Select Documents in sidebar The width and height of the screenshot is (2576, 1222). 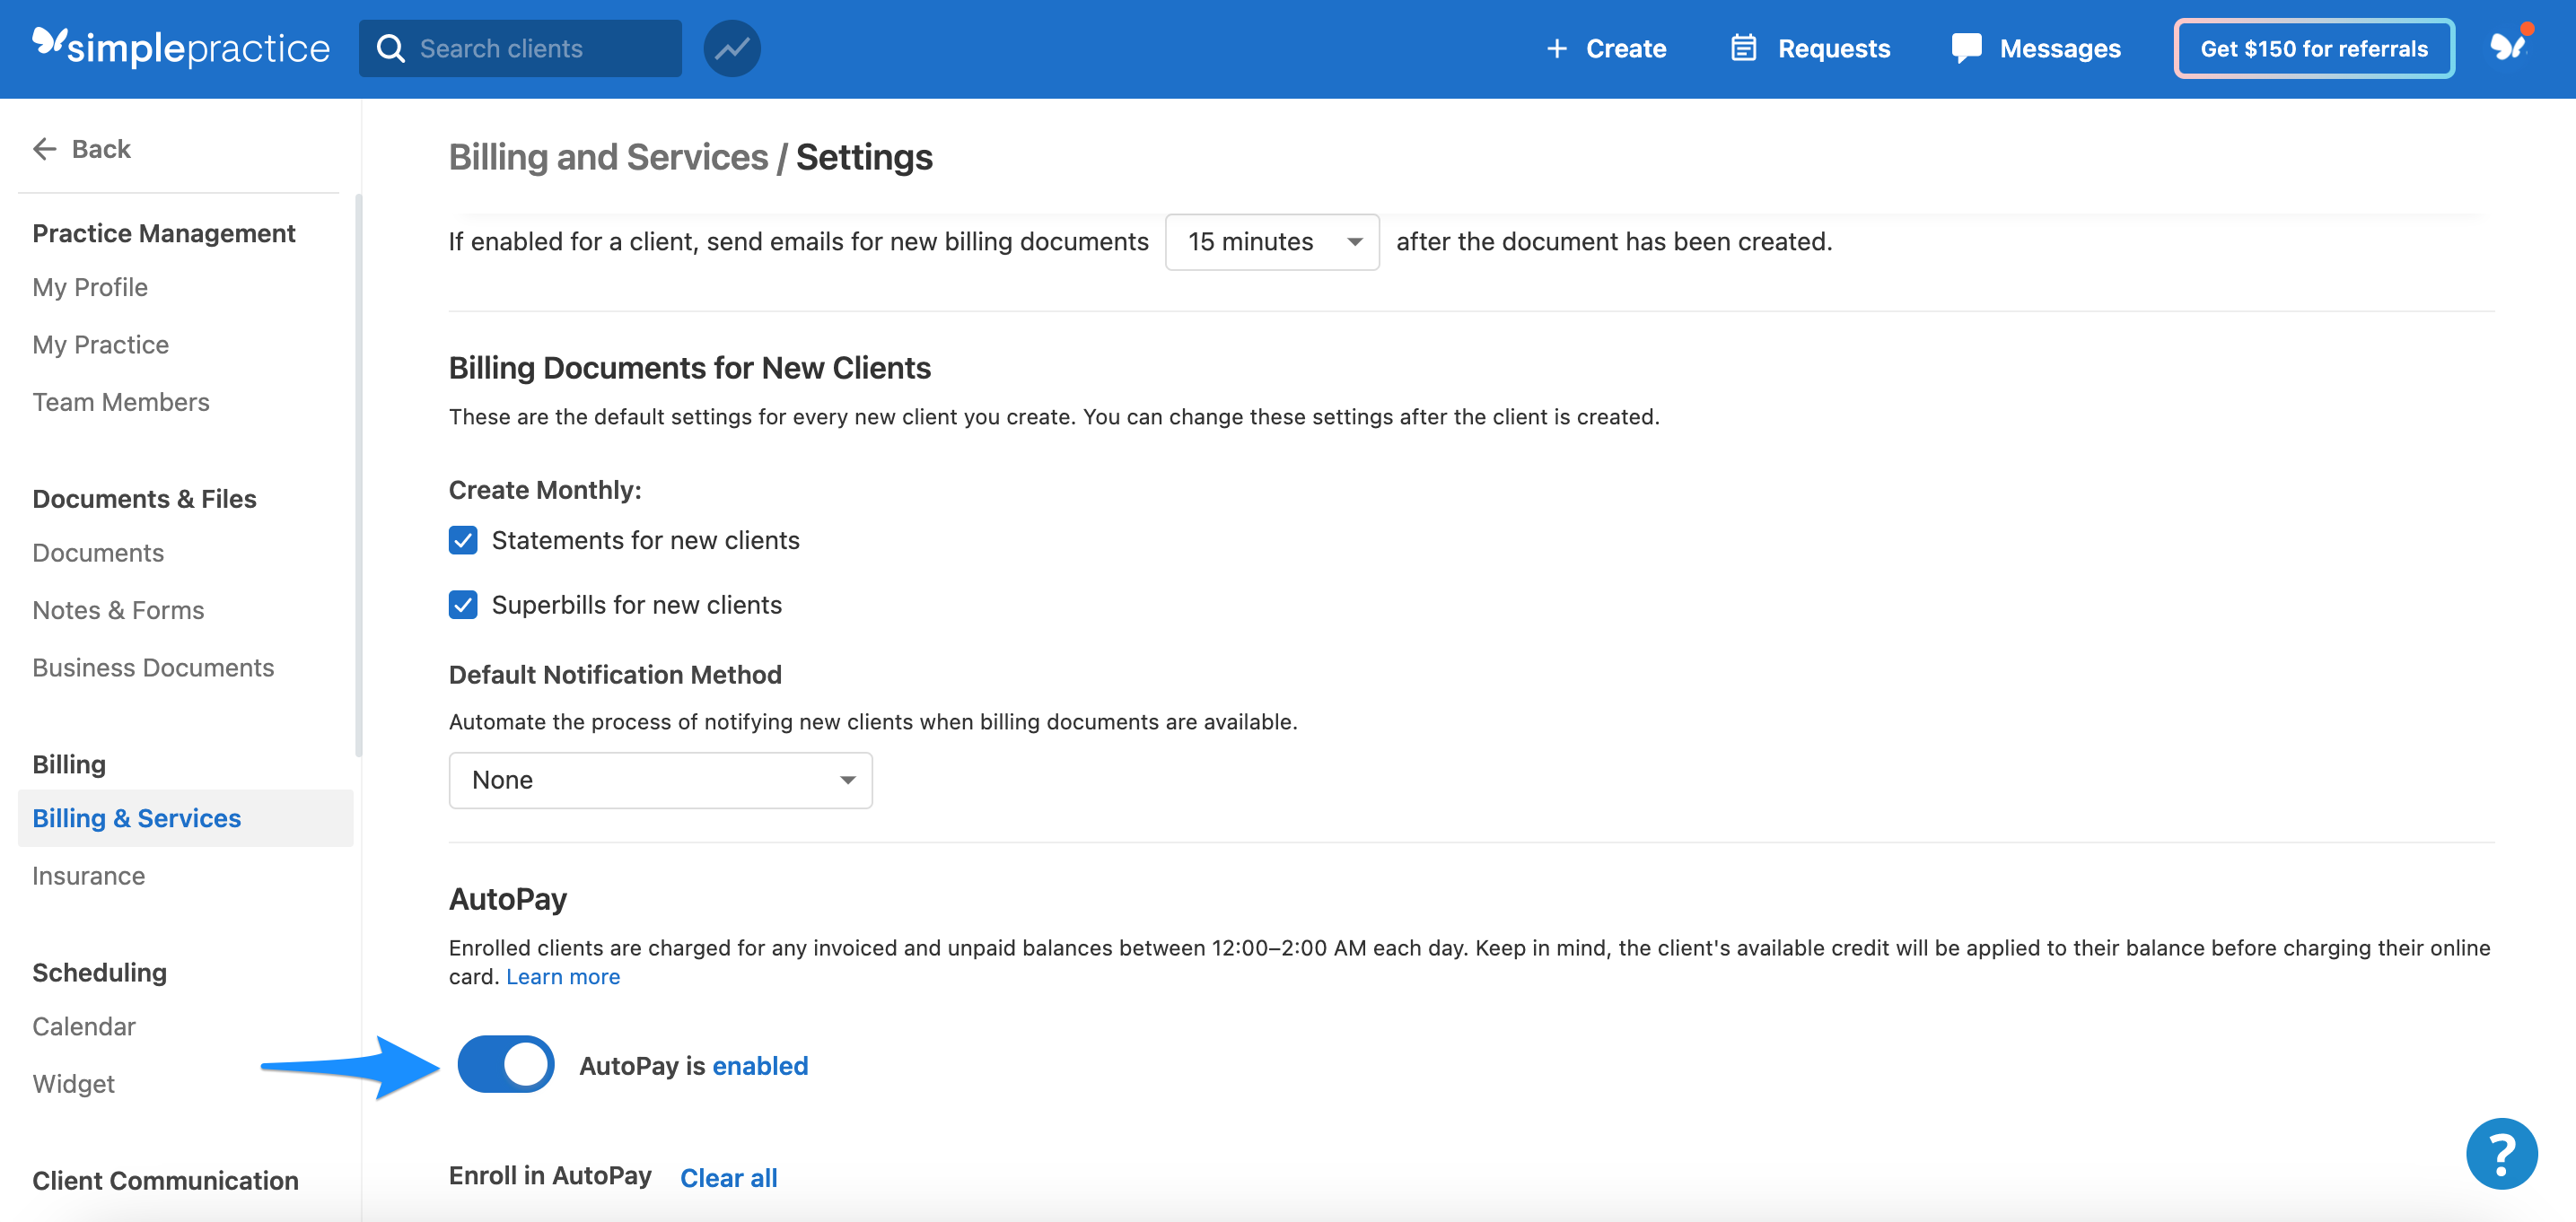(x=98, y=553)
